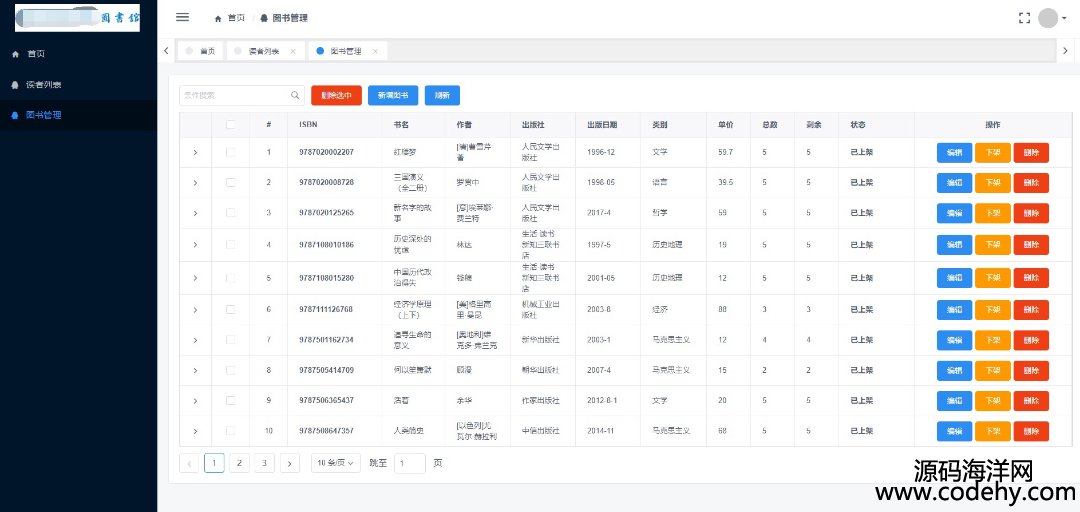1080x512 pixels.
Task: Click the search magnifier icon
Action: [x=296, y=95]
